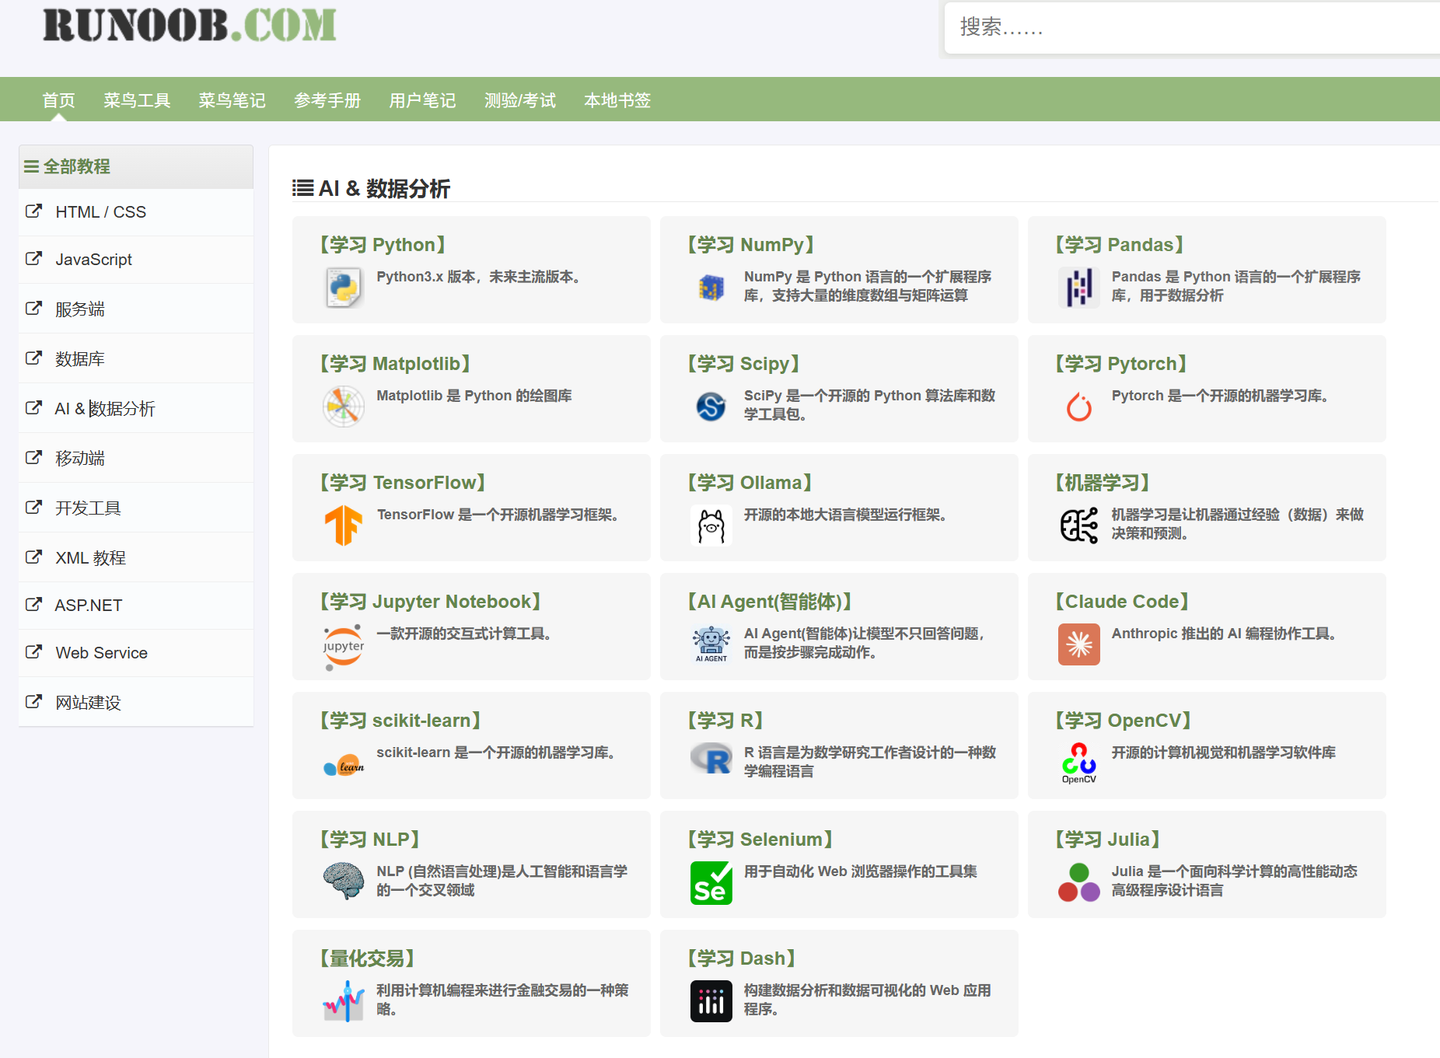Select 测验/考试 in the navigation bar

pos(520,100)
